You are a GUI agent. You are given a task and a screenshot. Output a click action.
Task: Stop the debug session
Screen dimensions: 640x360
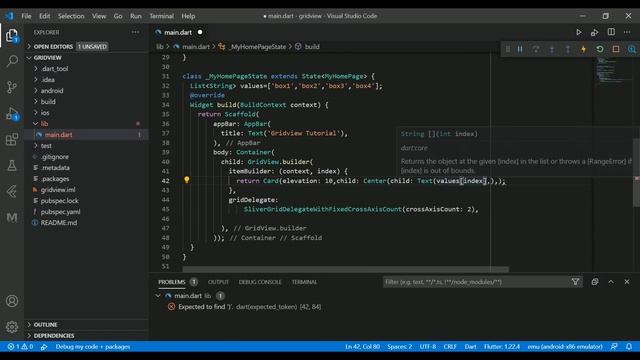[616, 49]
